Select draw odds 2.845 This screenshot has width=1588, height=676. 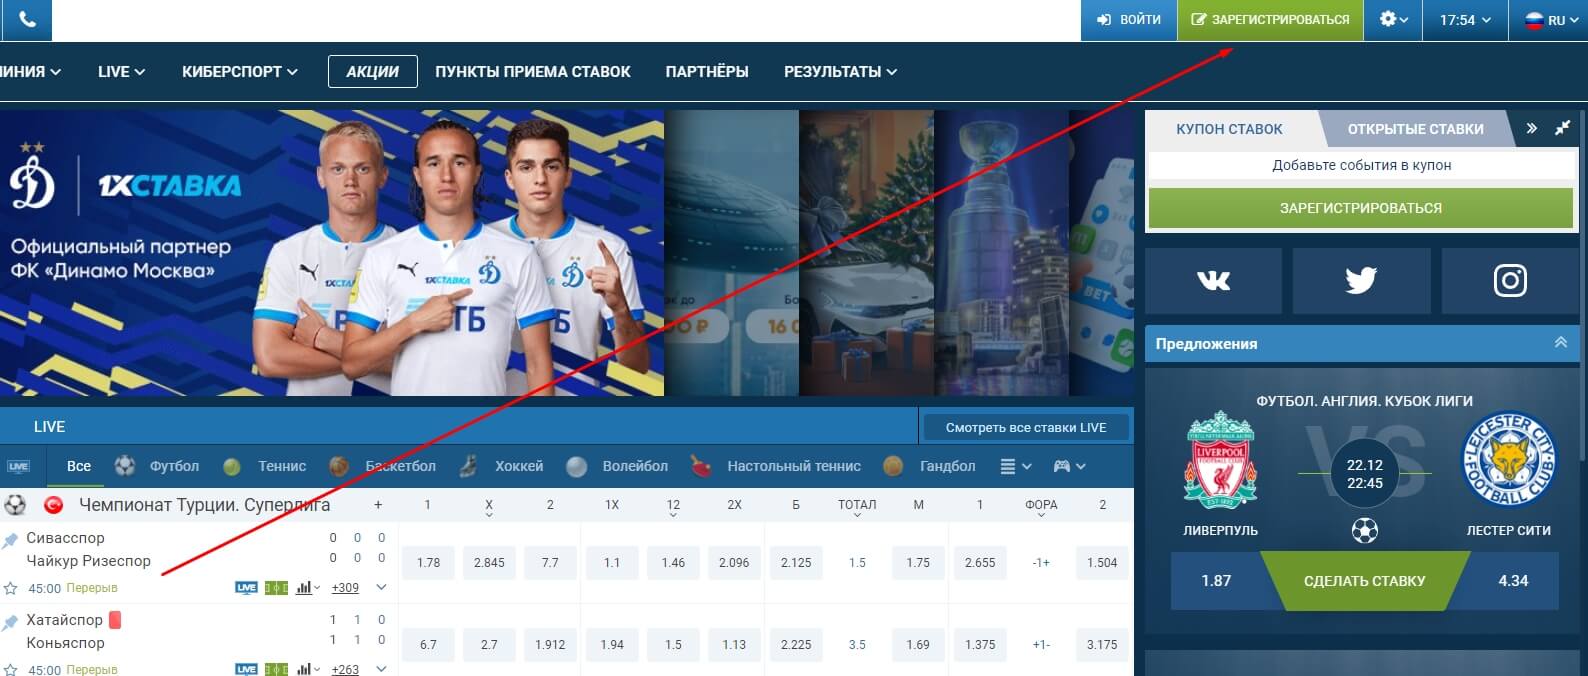pos(489,563)
